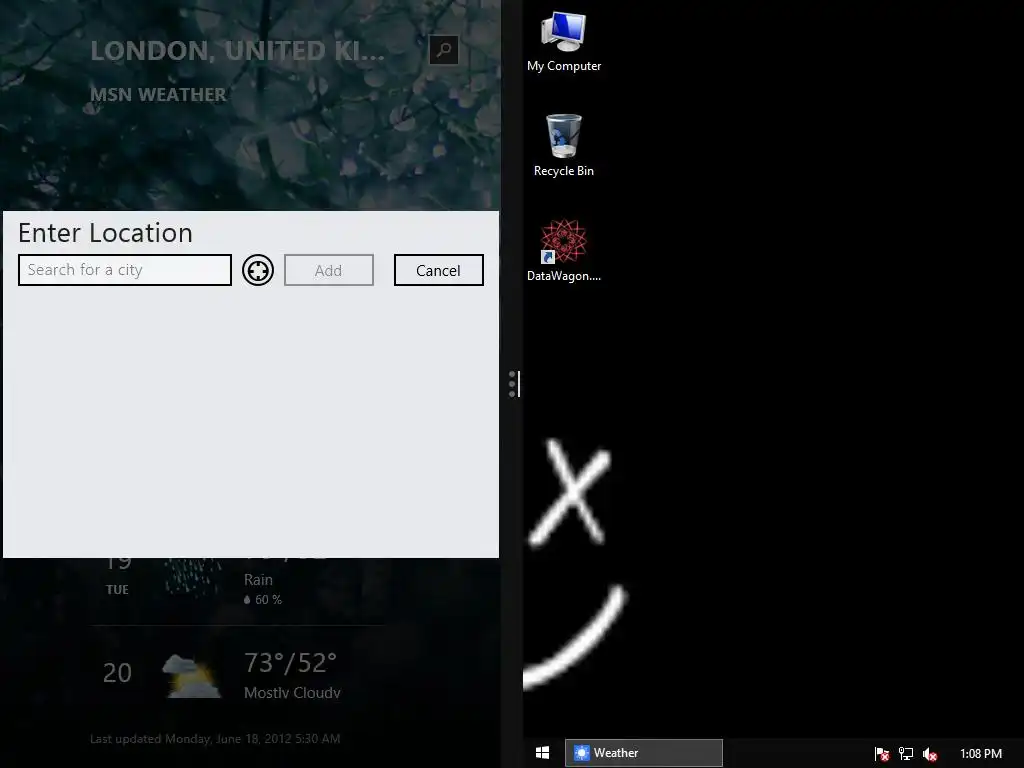Select the Recycle Bin icon
The image size is (1024, 768).
564,146
